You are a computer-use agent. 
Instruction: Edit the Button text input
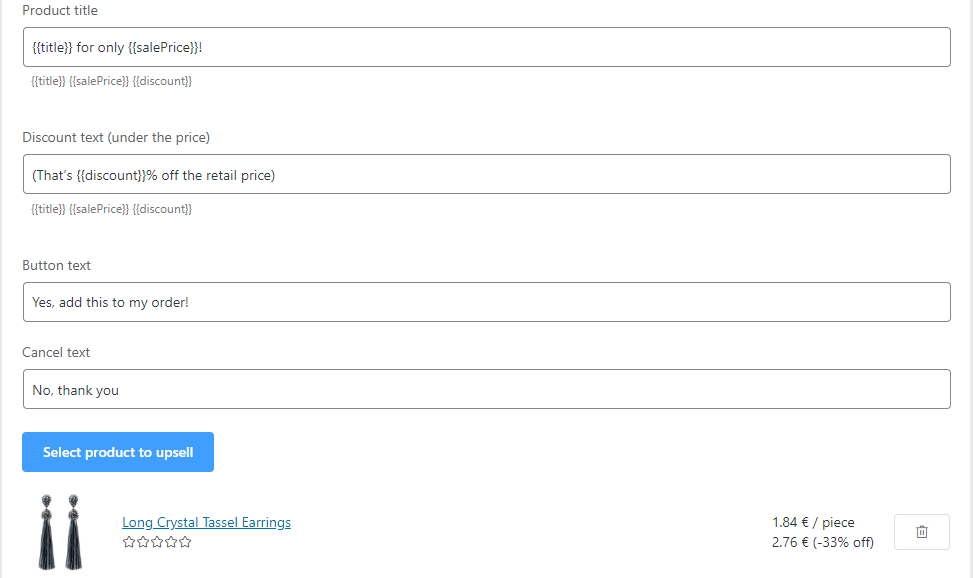[x=486, y=302]
